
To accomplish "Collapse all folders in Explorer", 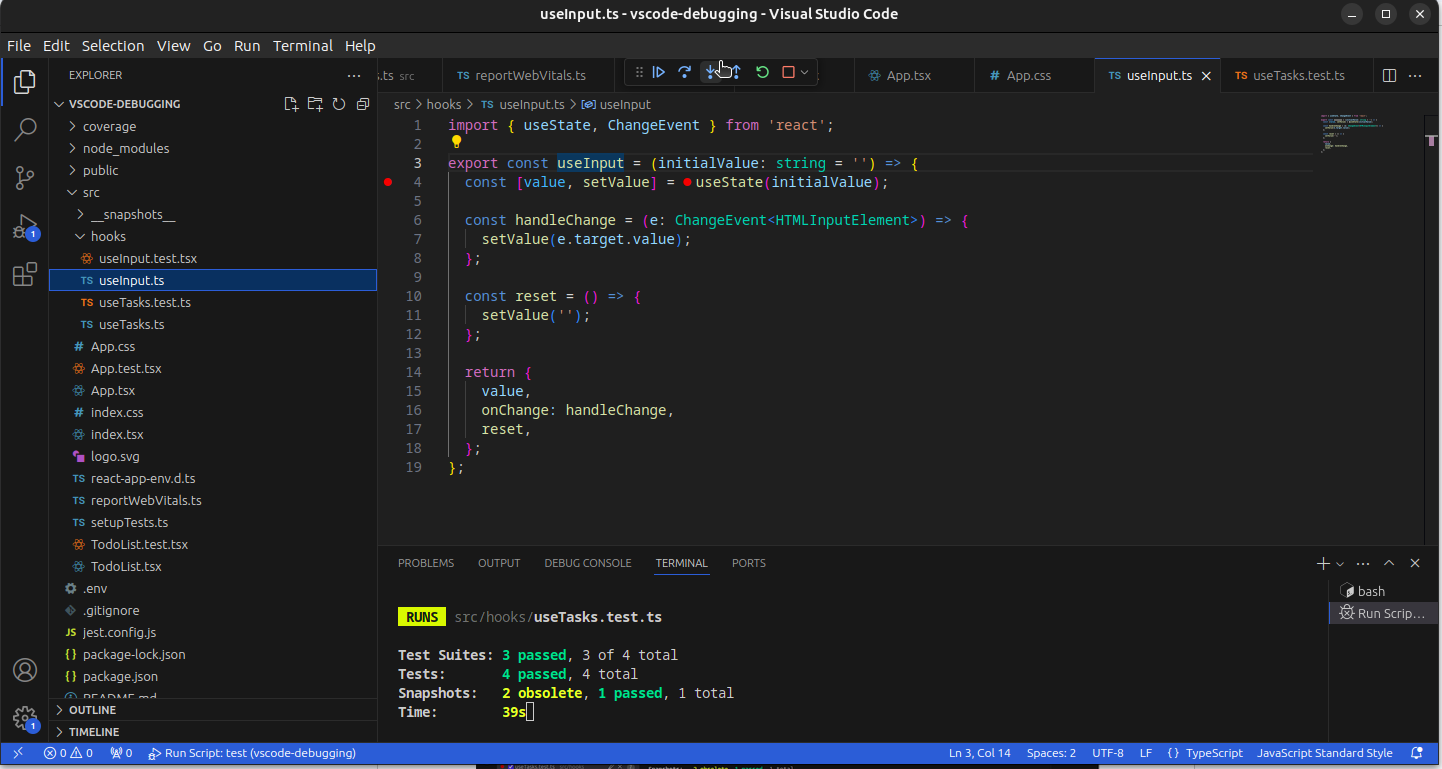I will pos(363,104).
